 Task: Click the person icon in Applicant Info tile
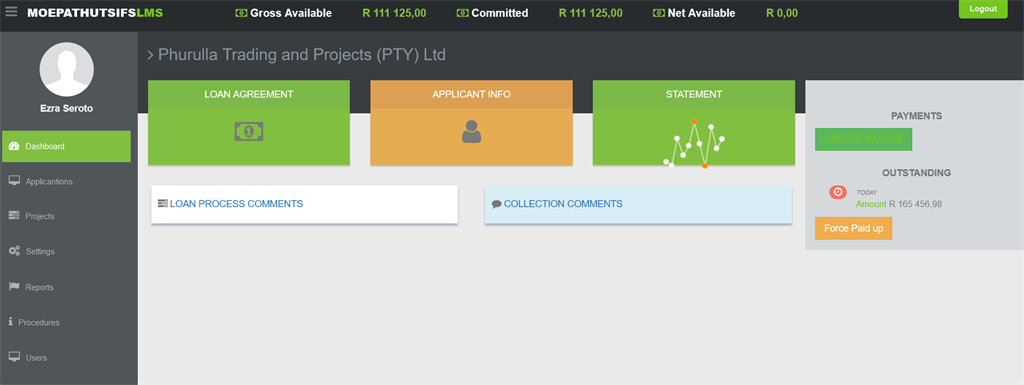472,132
